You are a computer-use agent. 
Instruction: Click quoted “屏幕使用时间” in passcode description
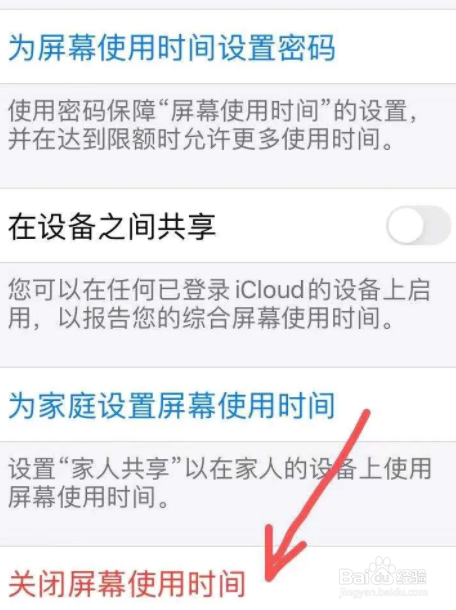click(246, 110)
